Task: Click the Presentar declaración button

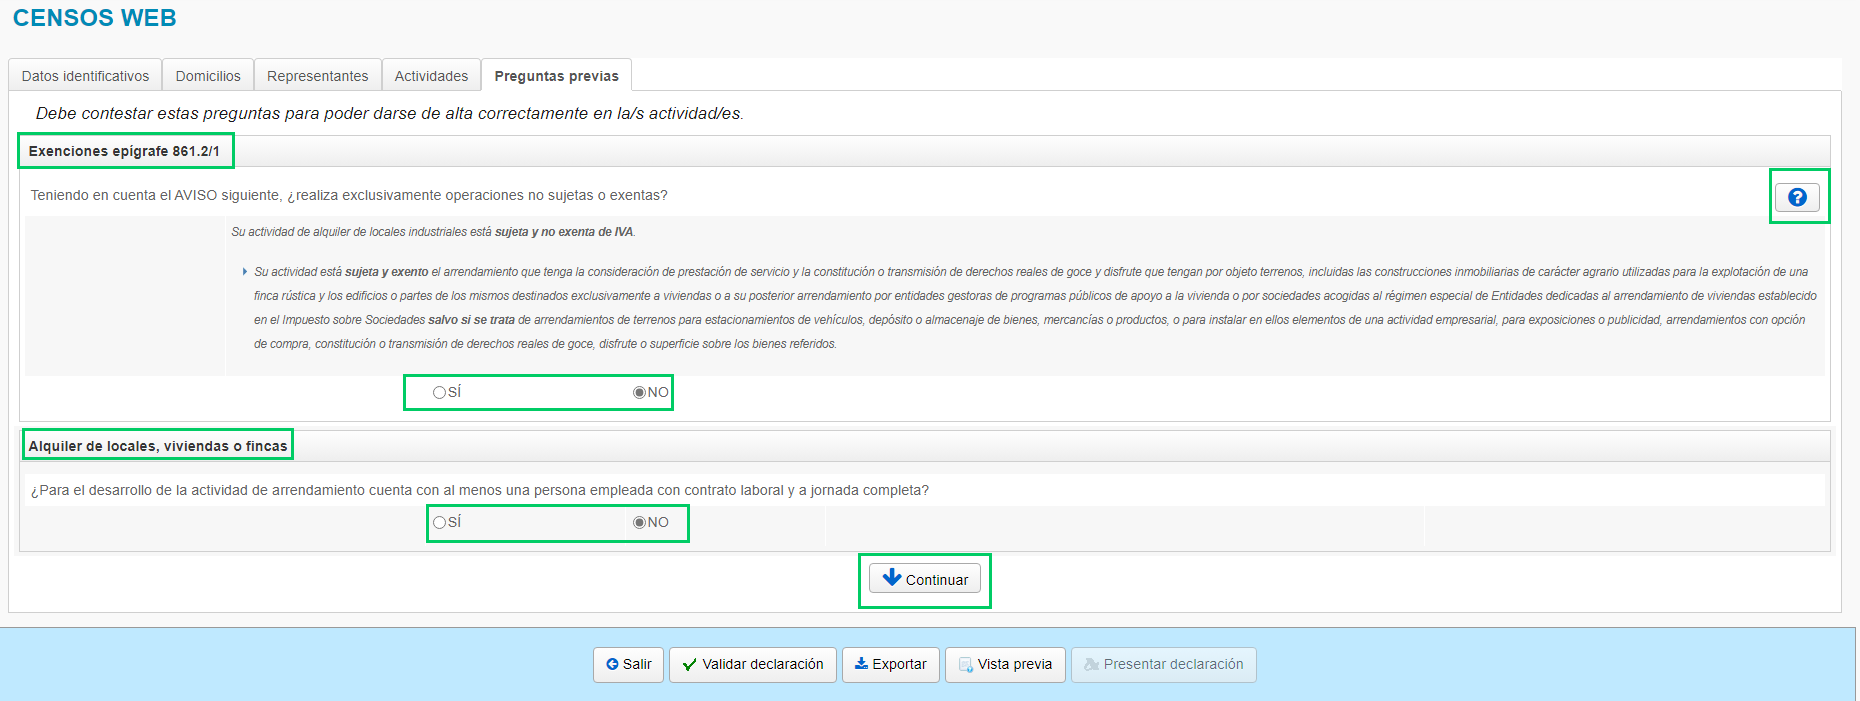Action: 1163,664
